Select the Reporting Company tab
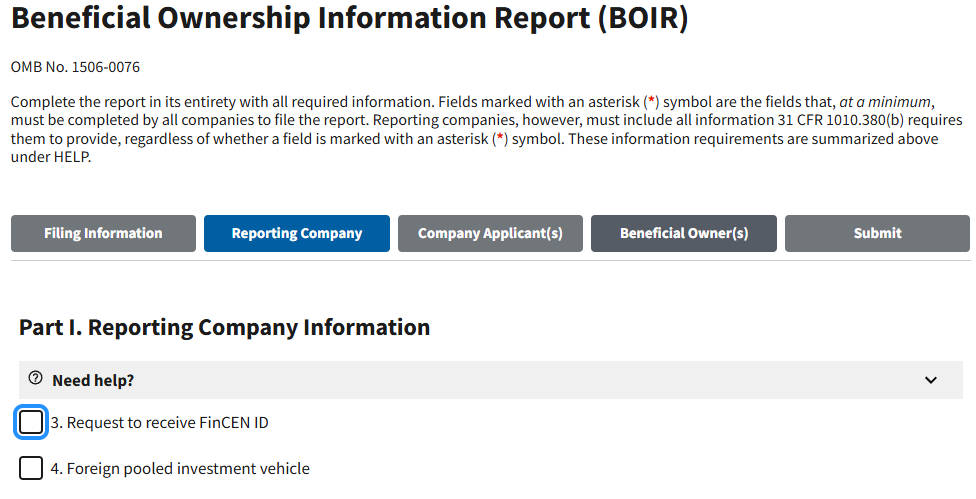This screenshot has height=499, width=976. [297, 233]
